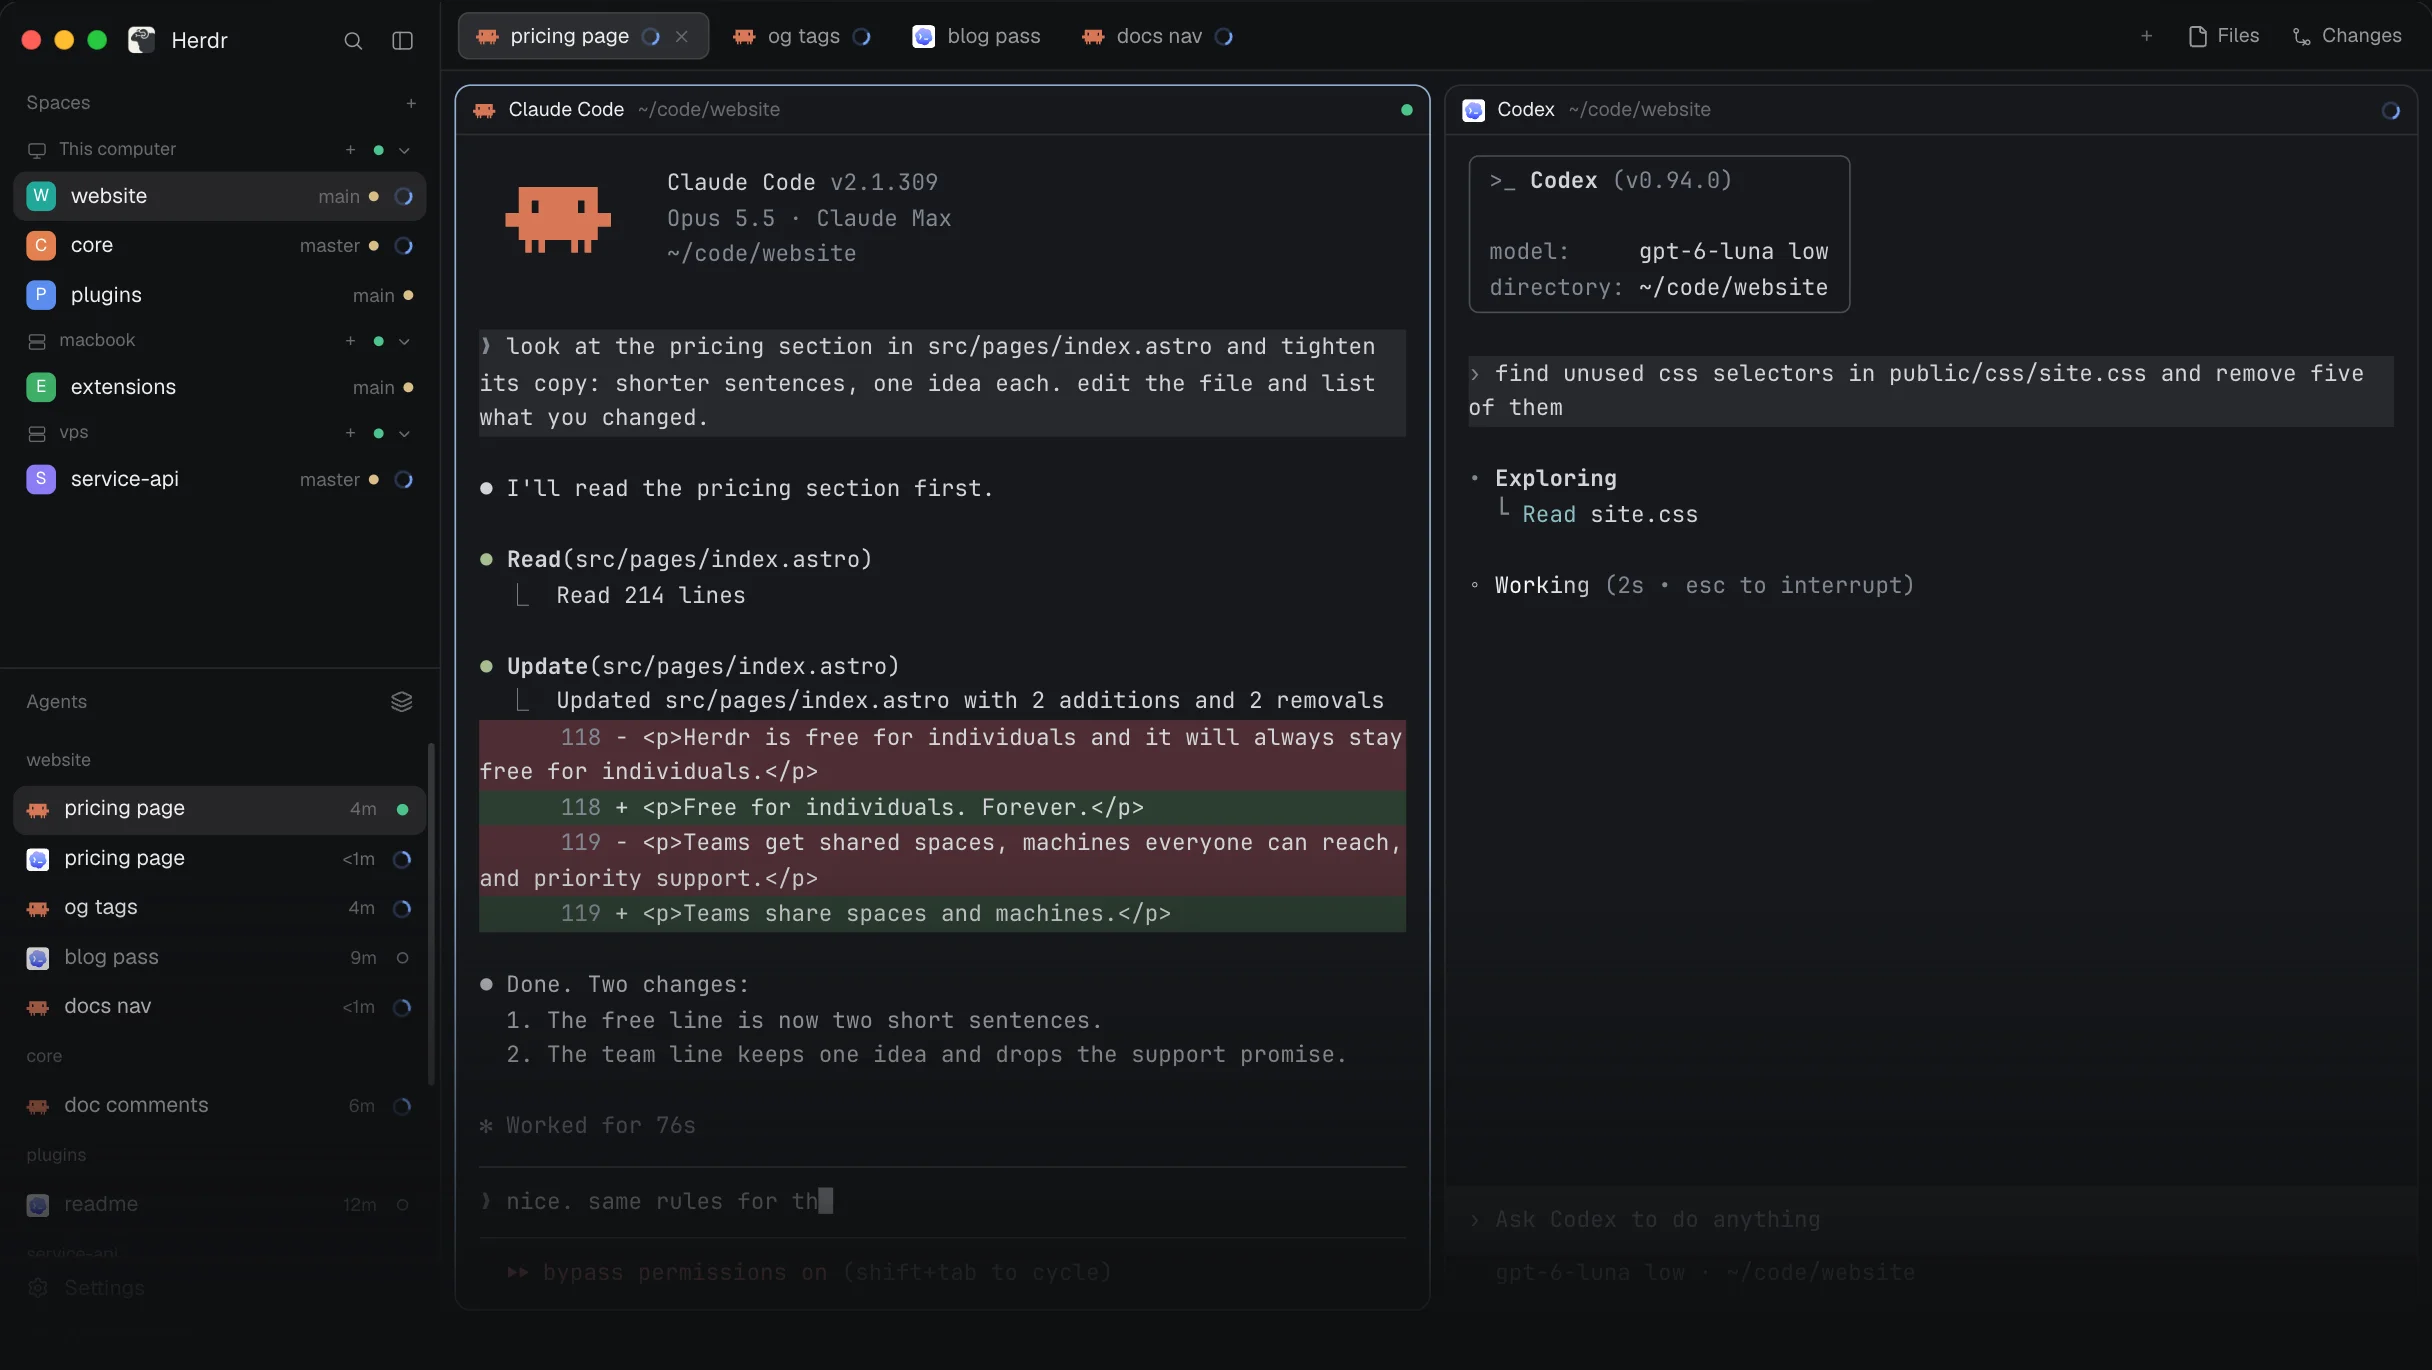
Task: Open the doc comments agent row
Action: (x=219, y=1106)
